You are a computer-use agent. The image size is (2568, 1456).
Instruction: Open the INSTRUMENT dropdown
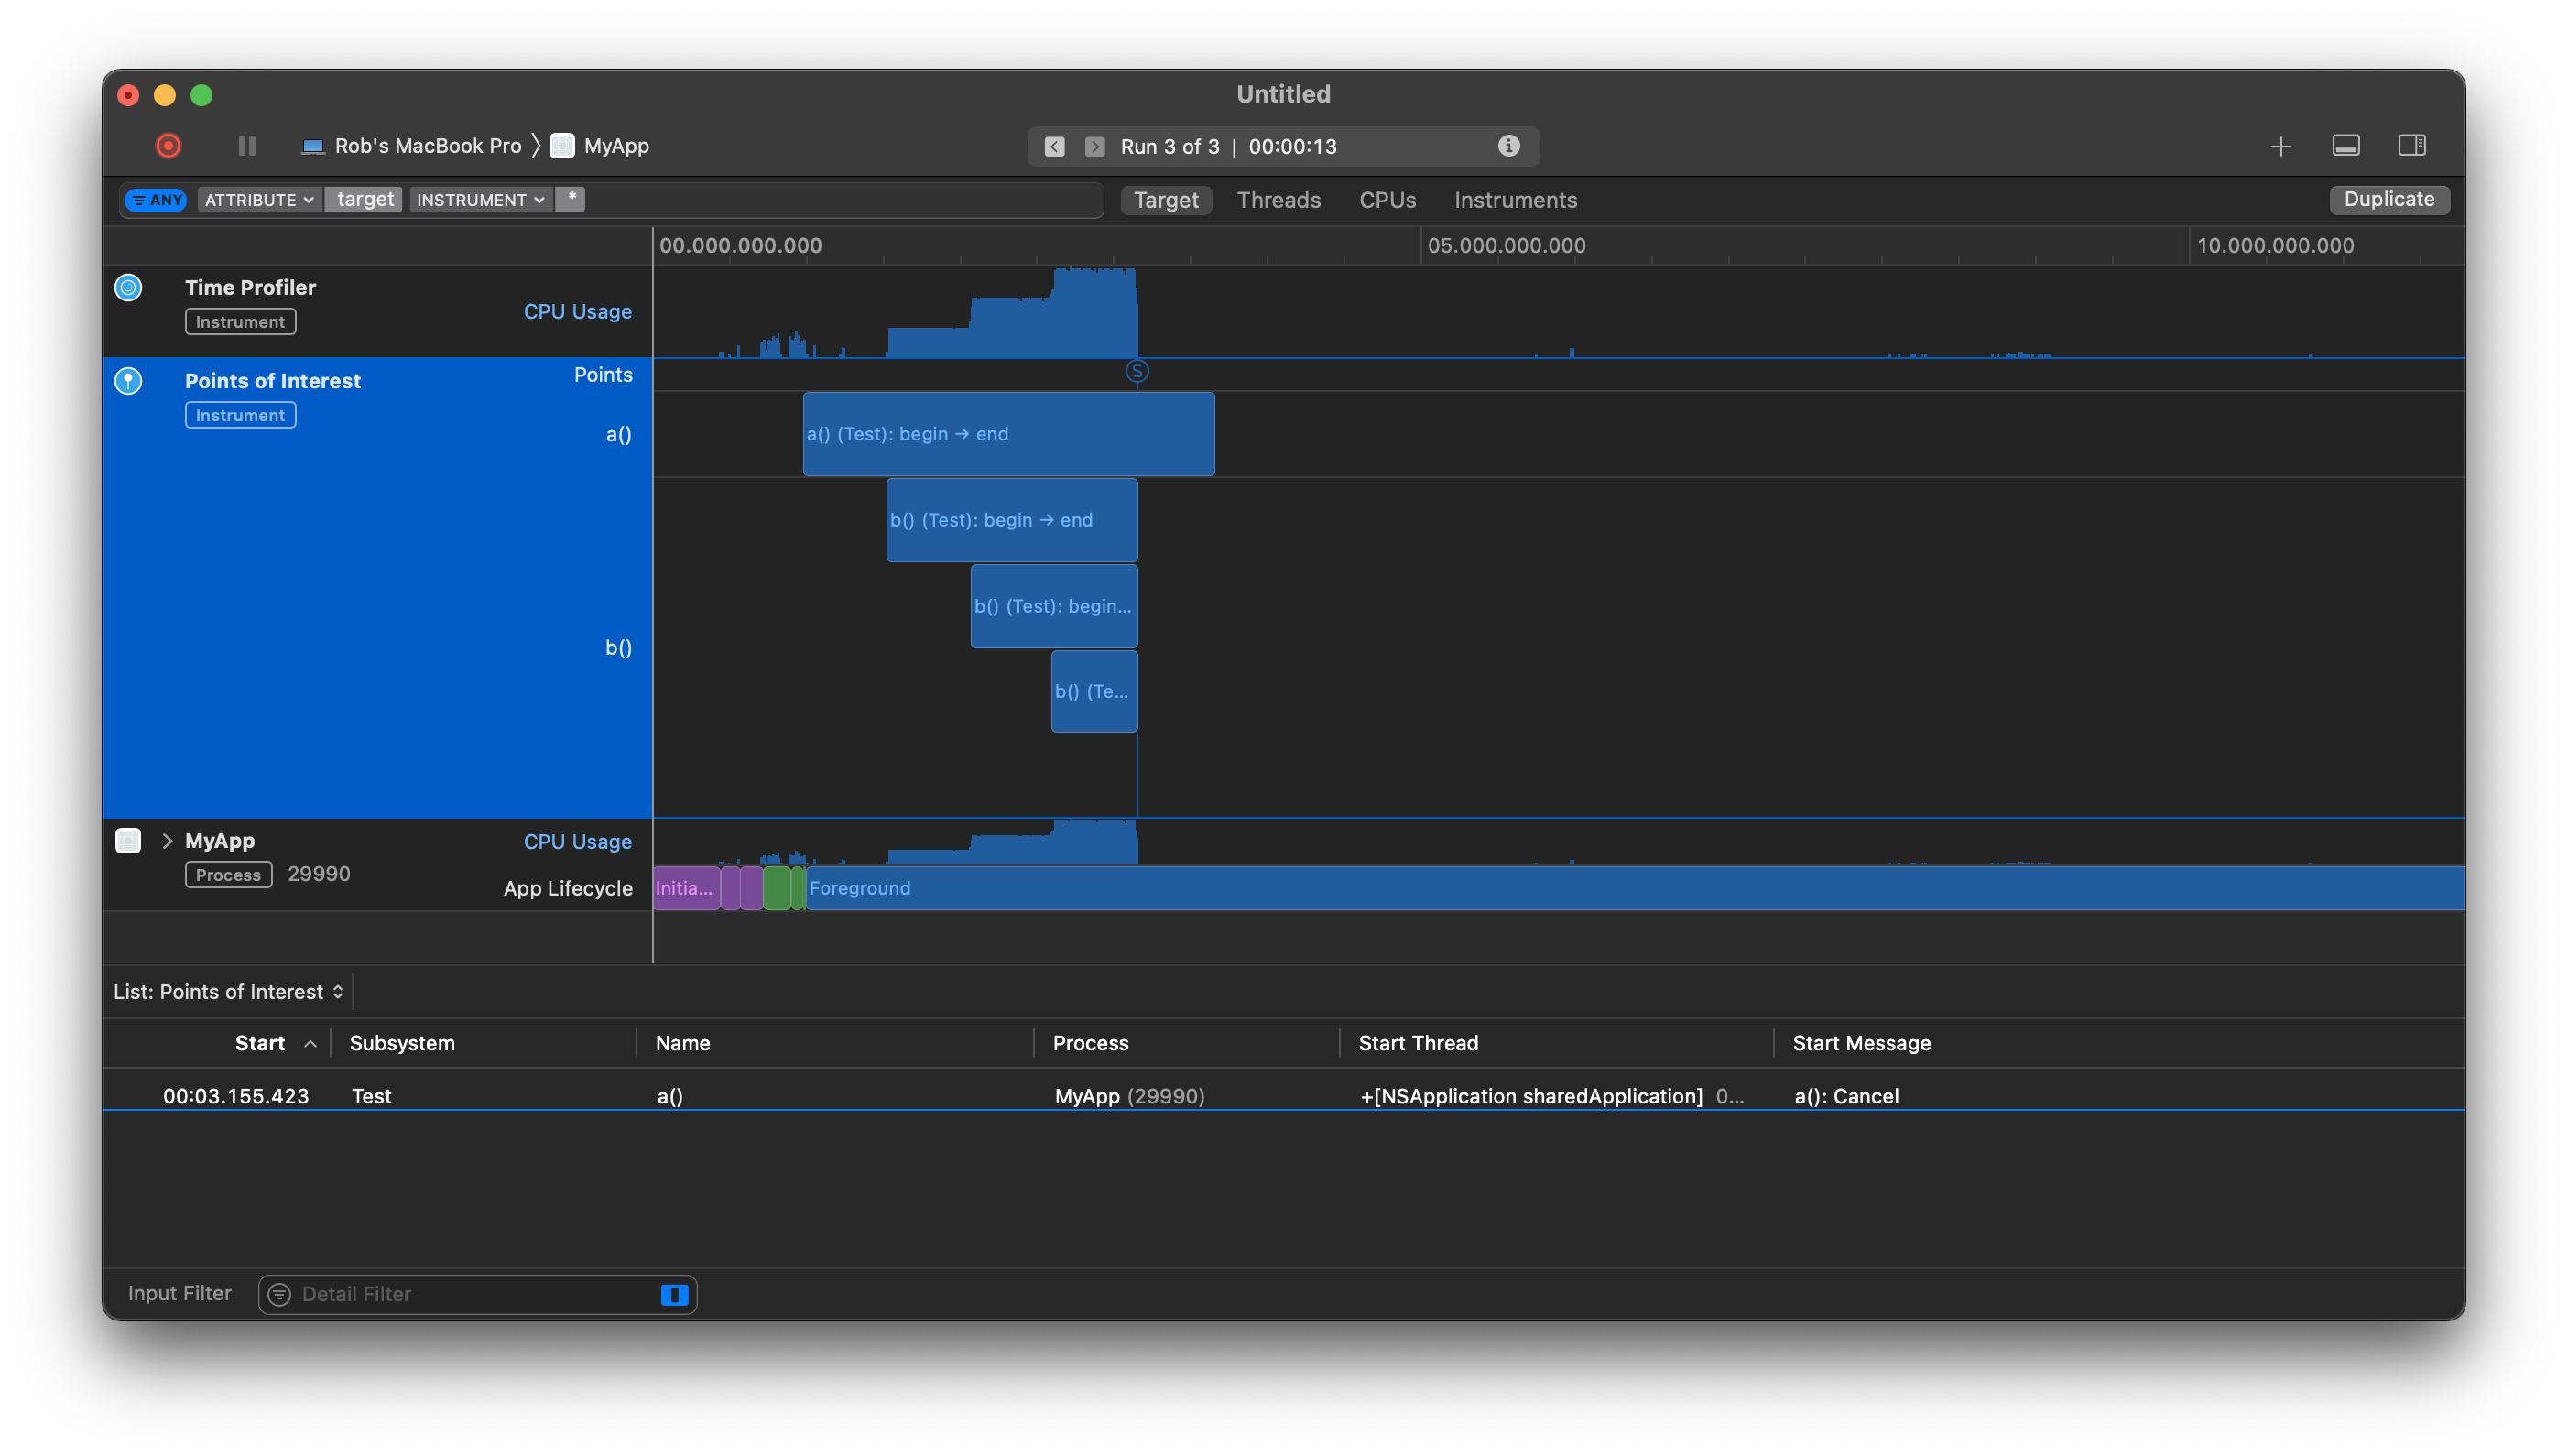pyautogui.click(x=480, y=200)
